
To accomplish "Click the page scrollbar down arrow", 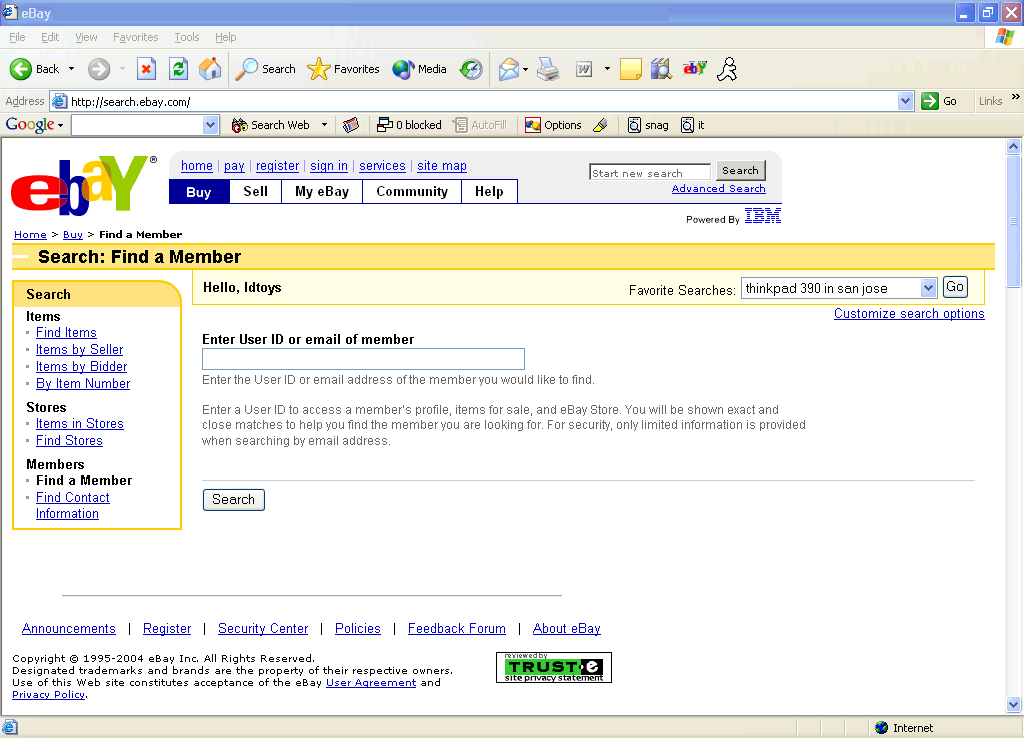I will [1014, 704].
